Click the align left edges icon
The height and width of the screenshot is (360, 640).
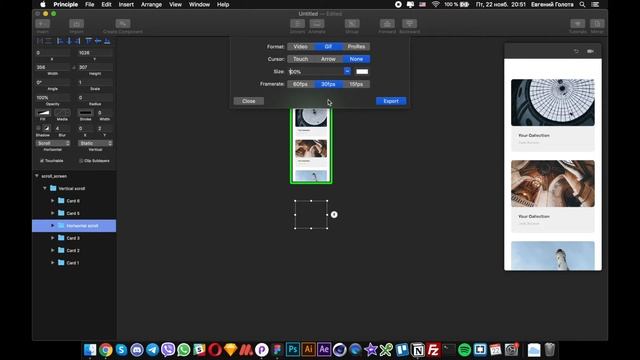coord(60,41)
